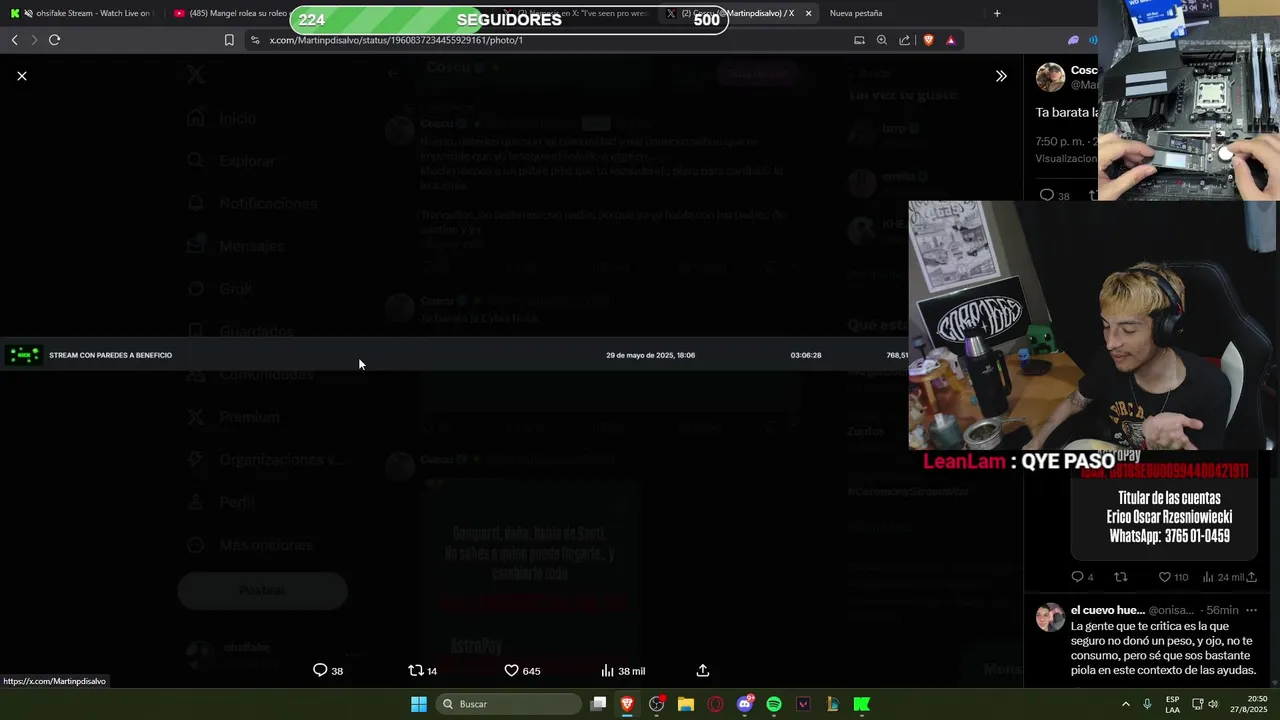The height and width of the screenshot is (720, 1280).
Task: Collapse the side panel with double chevron
Action: click(1001, 76)
